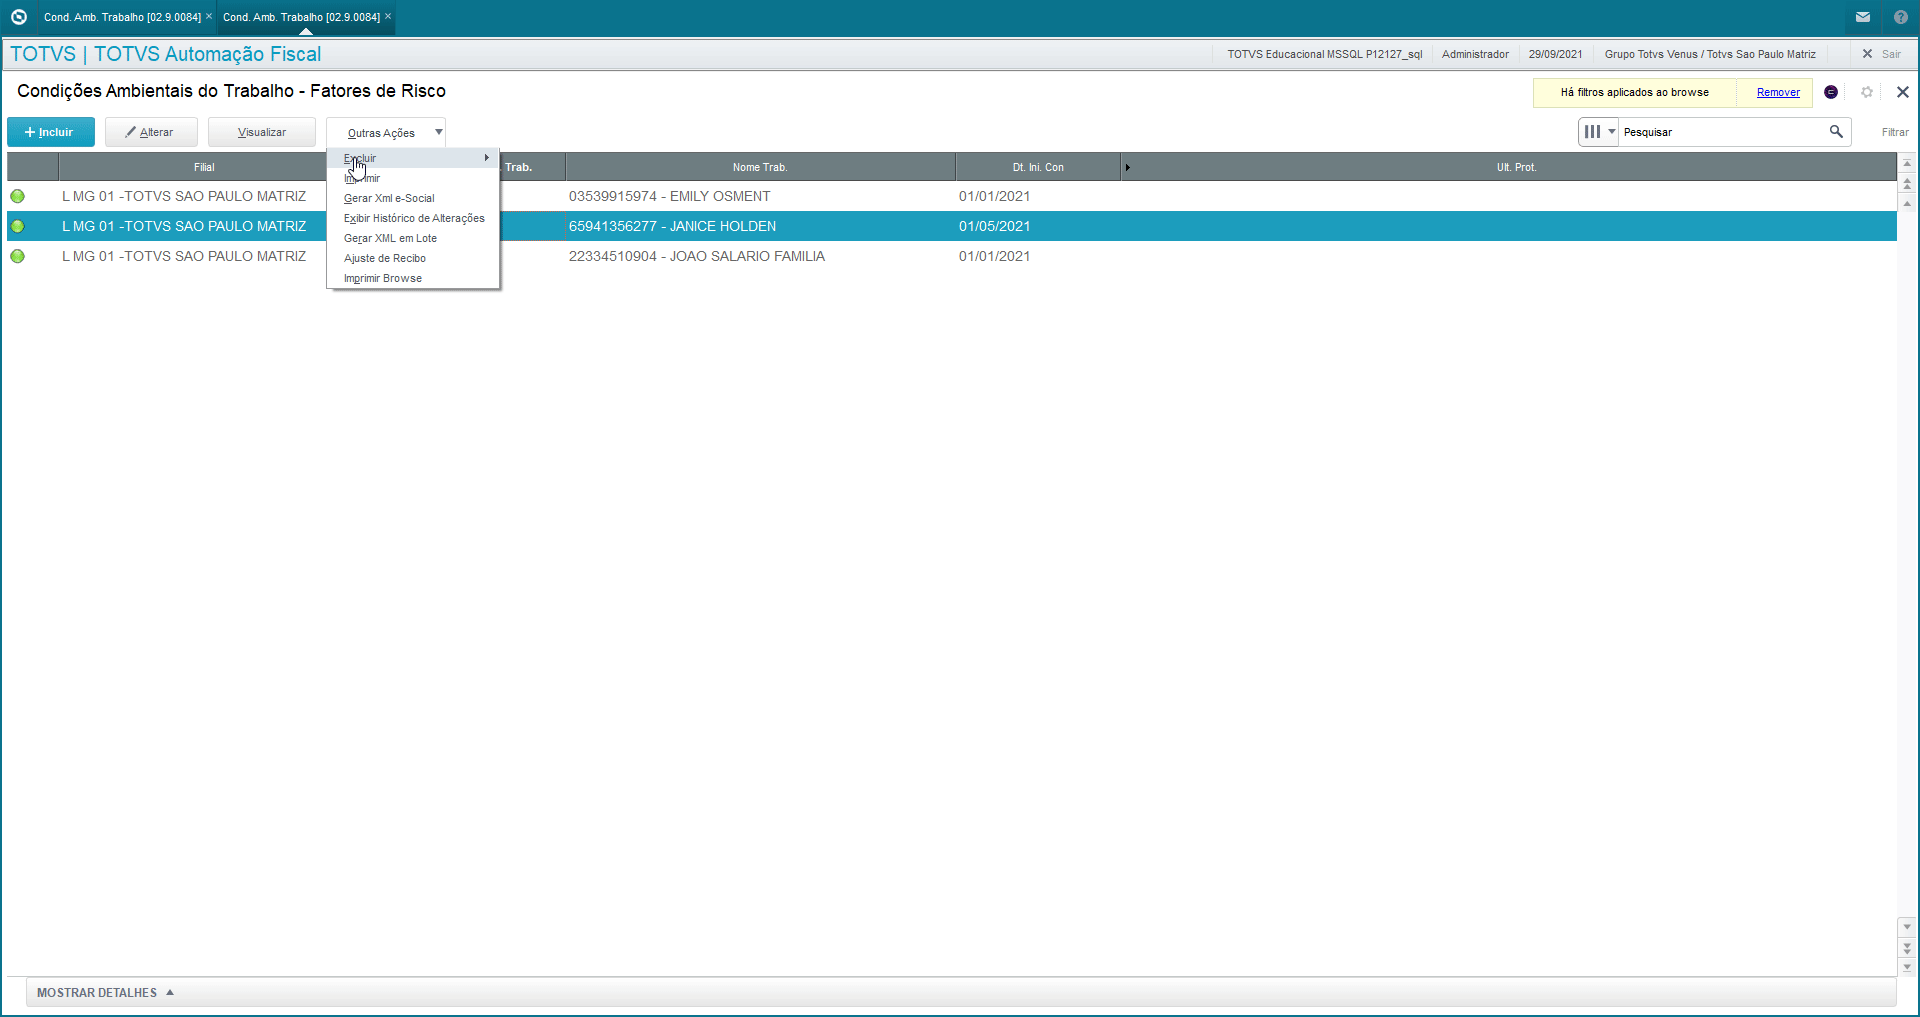Open the mail envelope icon
Screen dimensions: 1920x1017
pyautogui.click(x=1863, y=17)
